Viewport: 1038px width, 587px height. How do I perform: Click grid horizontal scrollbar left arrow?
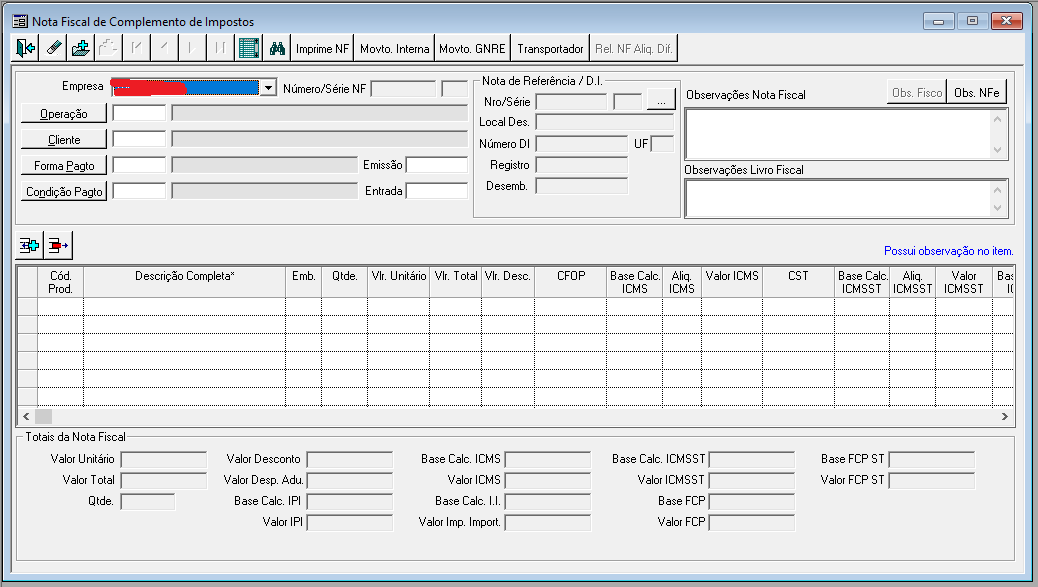click(x=26, y=416)
